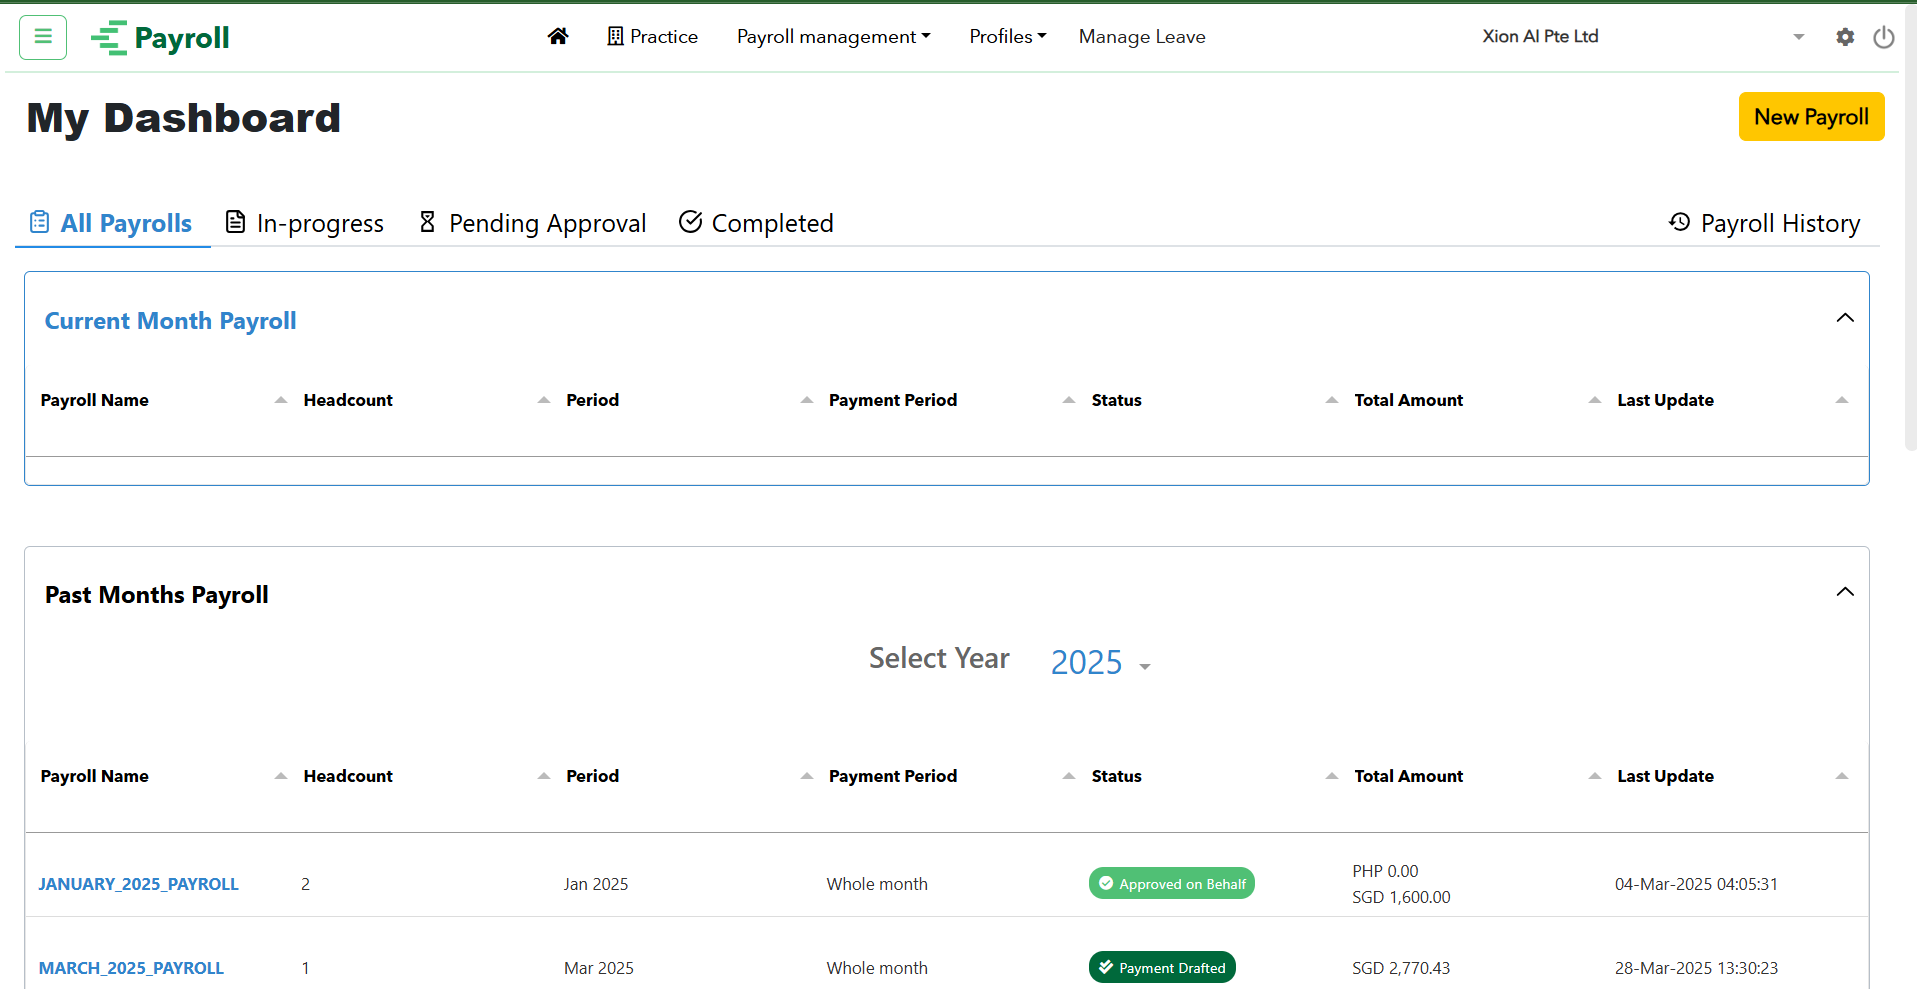Sort Current Month table by Payment Period arrow
The height and width of the screenshot is (989, 1917).
(1069, 400)
